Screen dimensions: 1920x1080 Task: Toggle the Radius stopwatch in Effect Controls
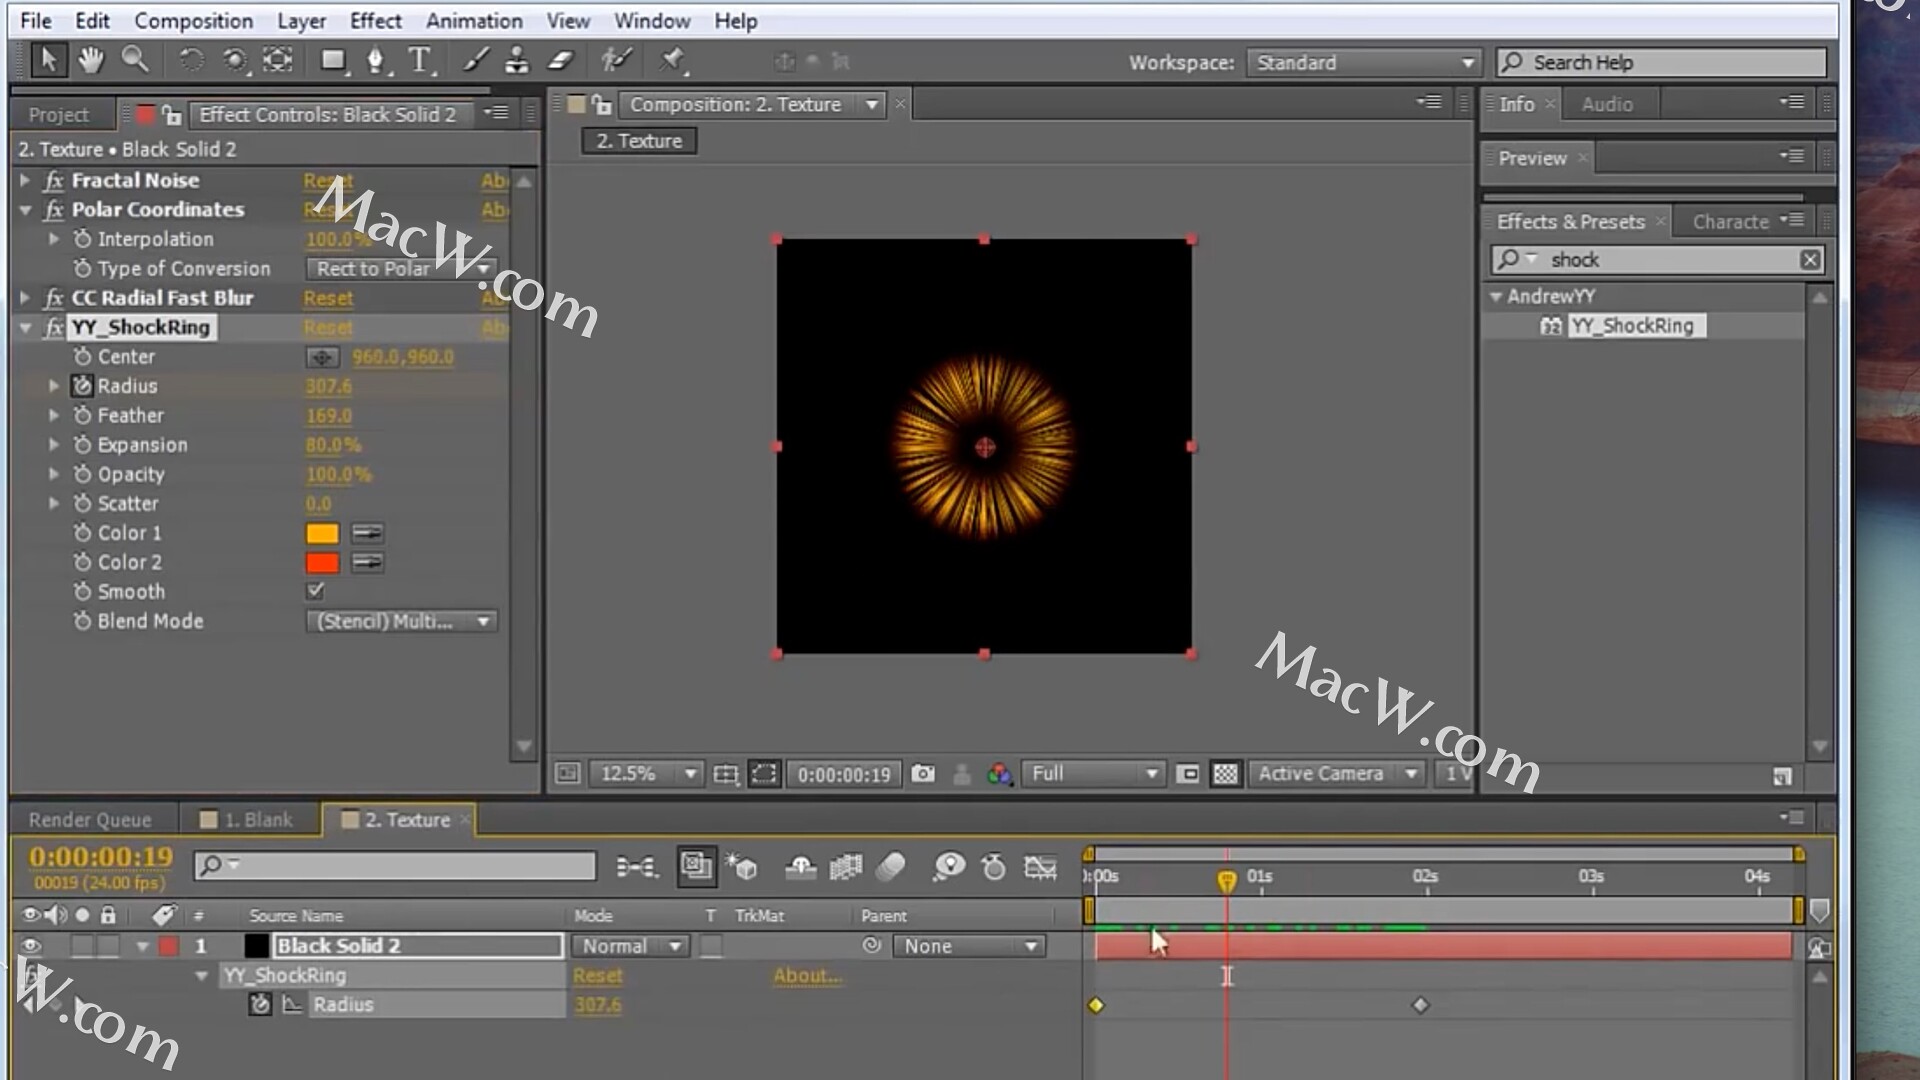click(82, 386)
